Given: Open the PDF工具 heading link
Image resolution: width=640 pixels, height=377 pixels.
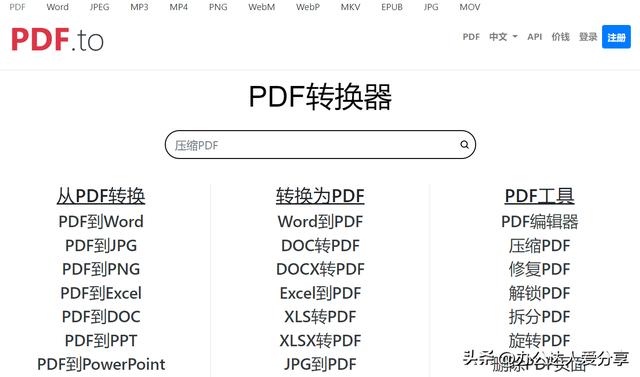Looking at the screenshot, I should (540, 196).
